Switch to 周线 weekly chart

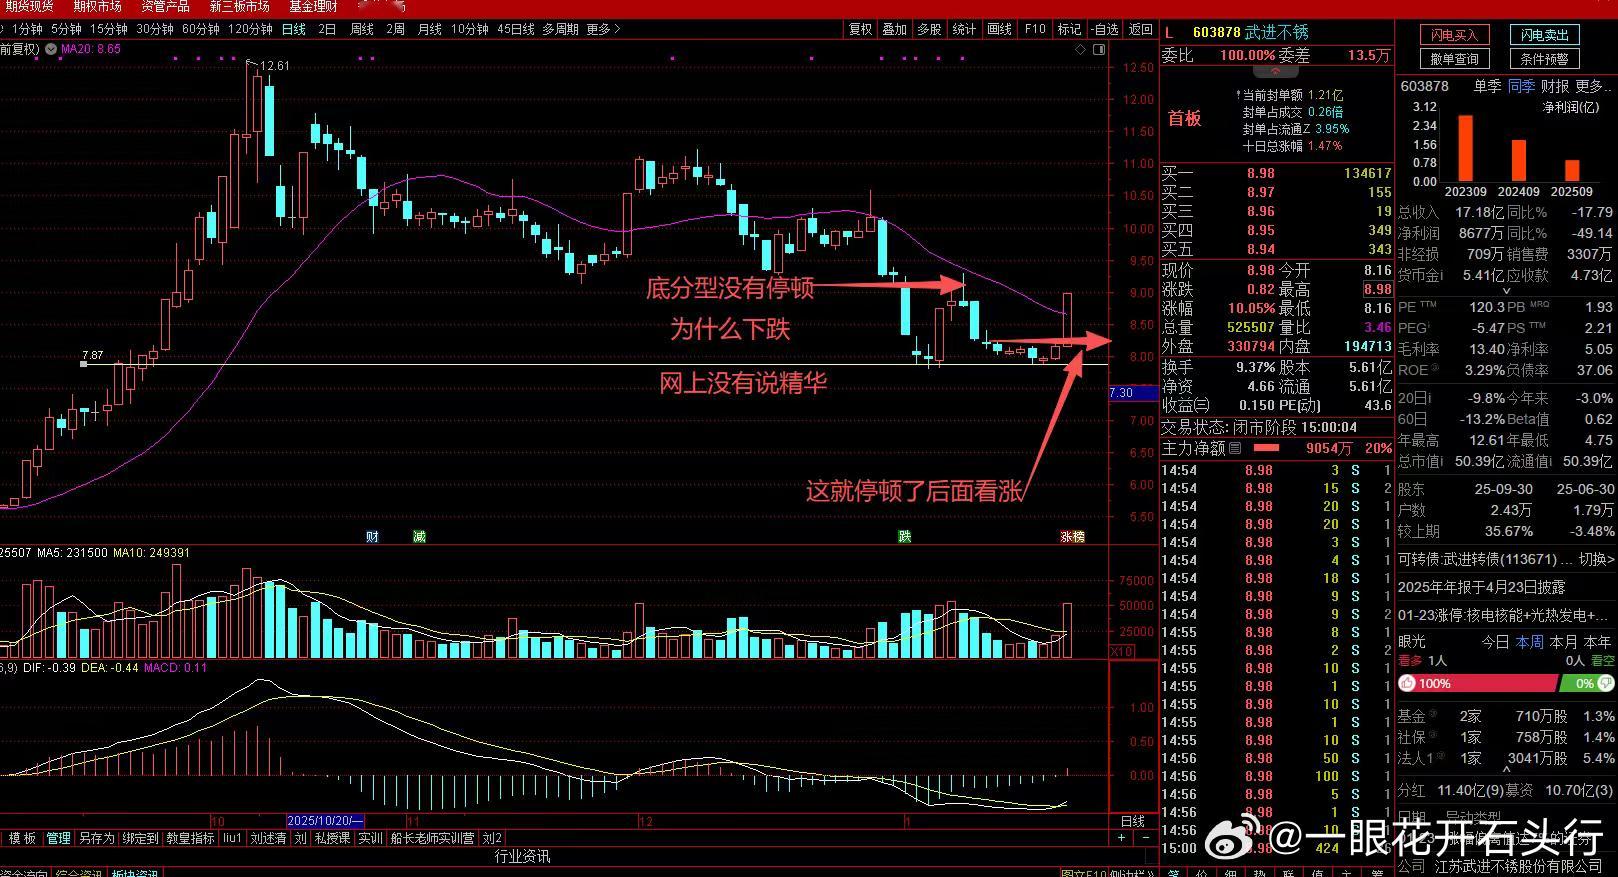pos(361,29)
